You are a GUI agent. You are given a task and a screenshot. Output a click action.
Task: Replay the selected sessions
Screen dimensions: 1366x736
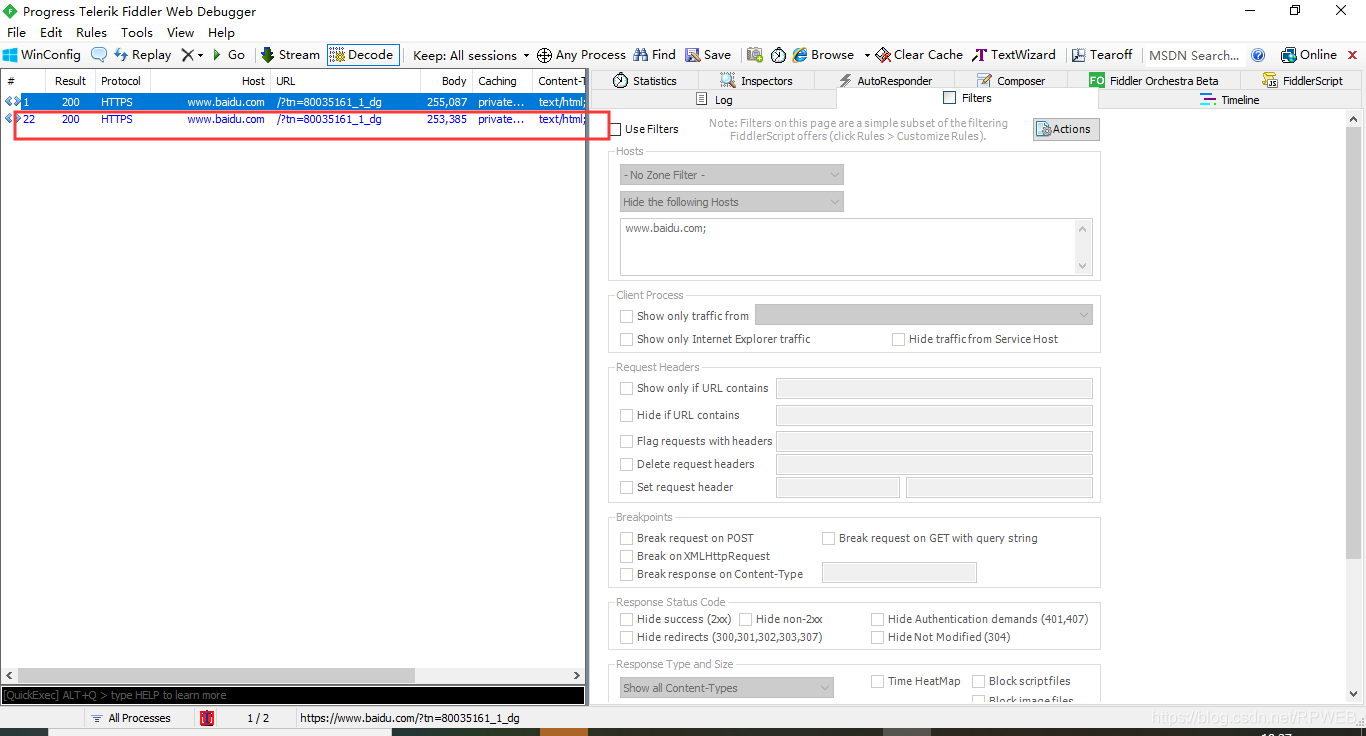click(x=142, y=55)
